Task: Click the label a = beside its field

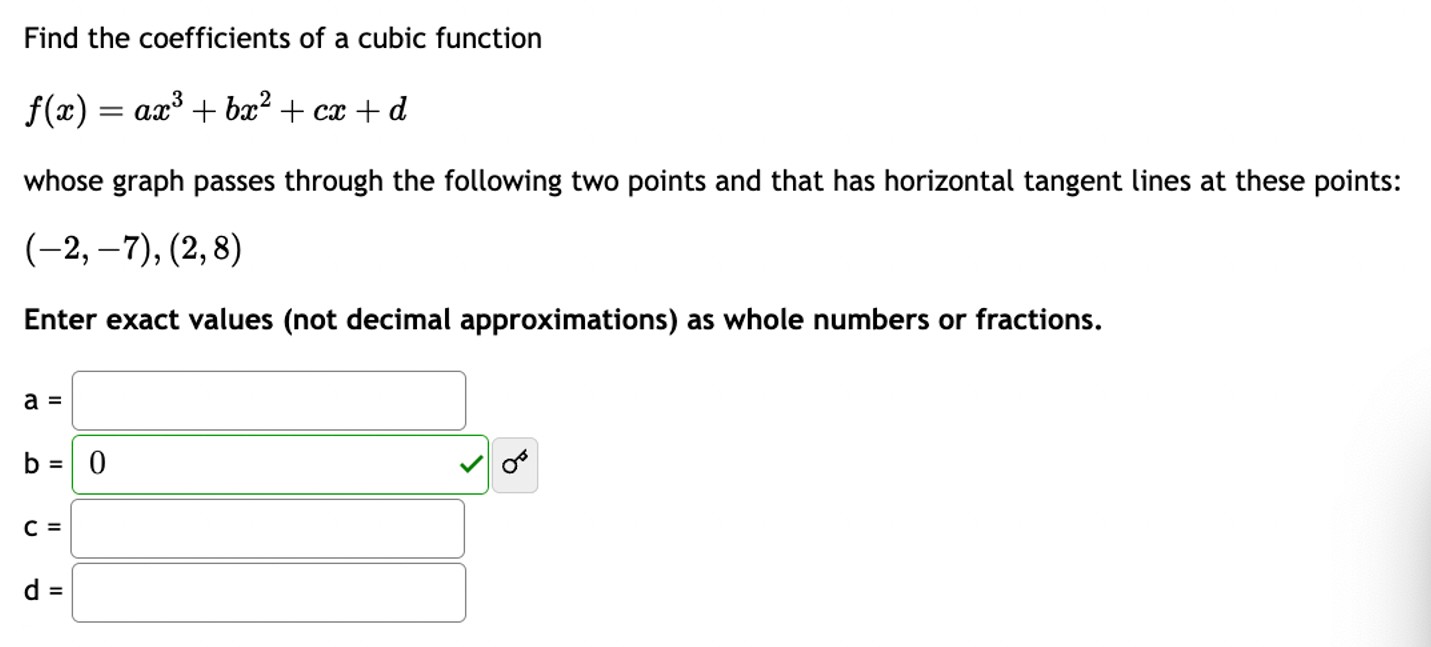Action: click(x=39, y=398)
